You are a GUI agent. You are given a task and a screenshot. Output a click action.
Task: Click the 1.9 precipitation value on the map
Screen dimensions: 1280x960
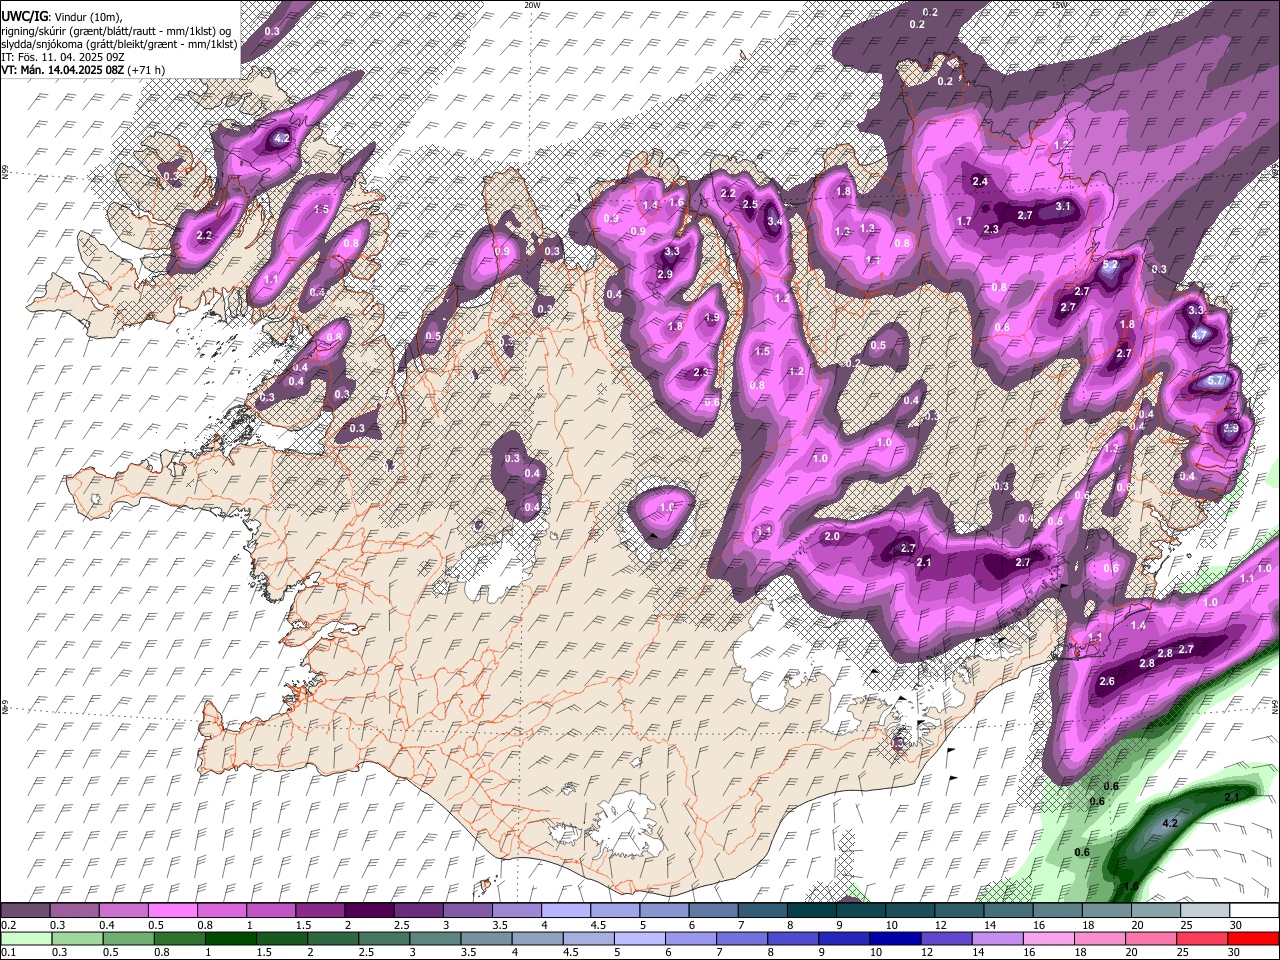pos(712,318)
